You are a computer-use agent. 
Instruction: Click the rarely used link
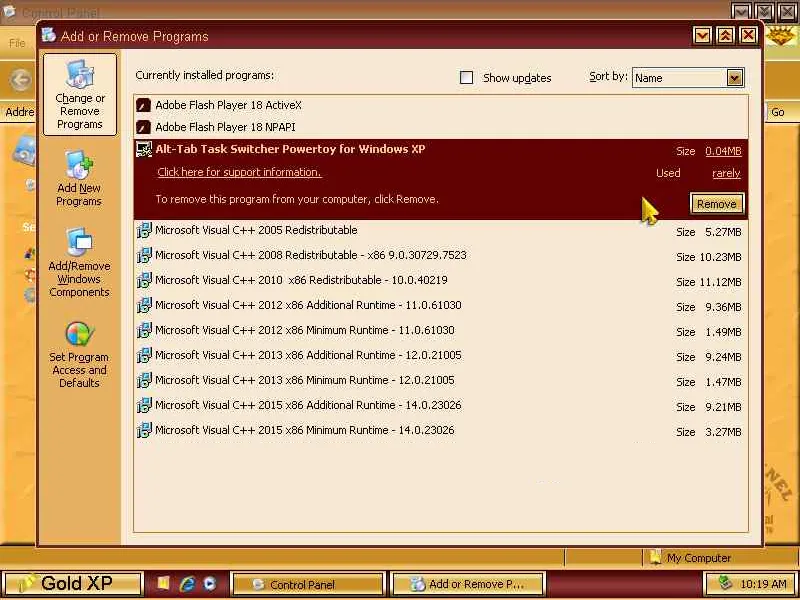726,173
